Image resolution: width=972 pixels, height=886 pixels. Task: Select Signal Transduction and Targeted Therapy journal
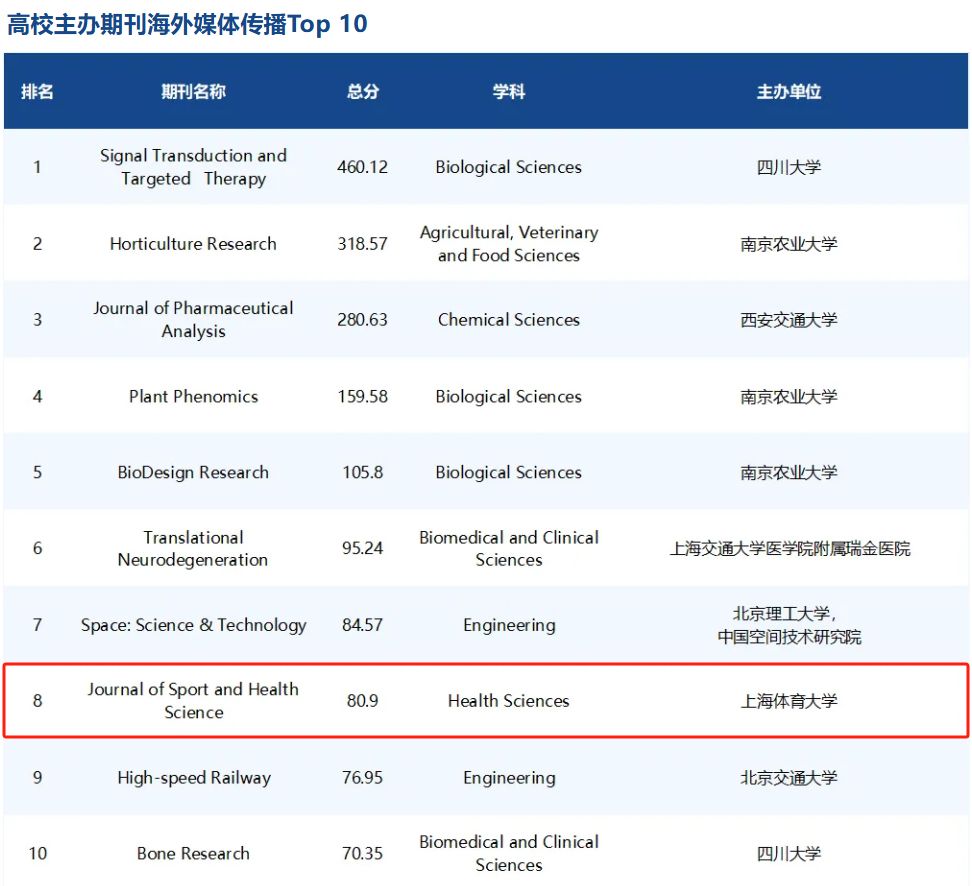193,167
